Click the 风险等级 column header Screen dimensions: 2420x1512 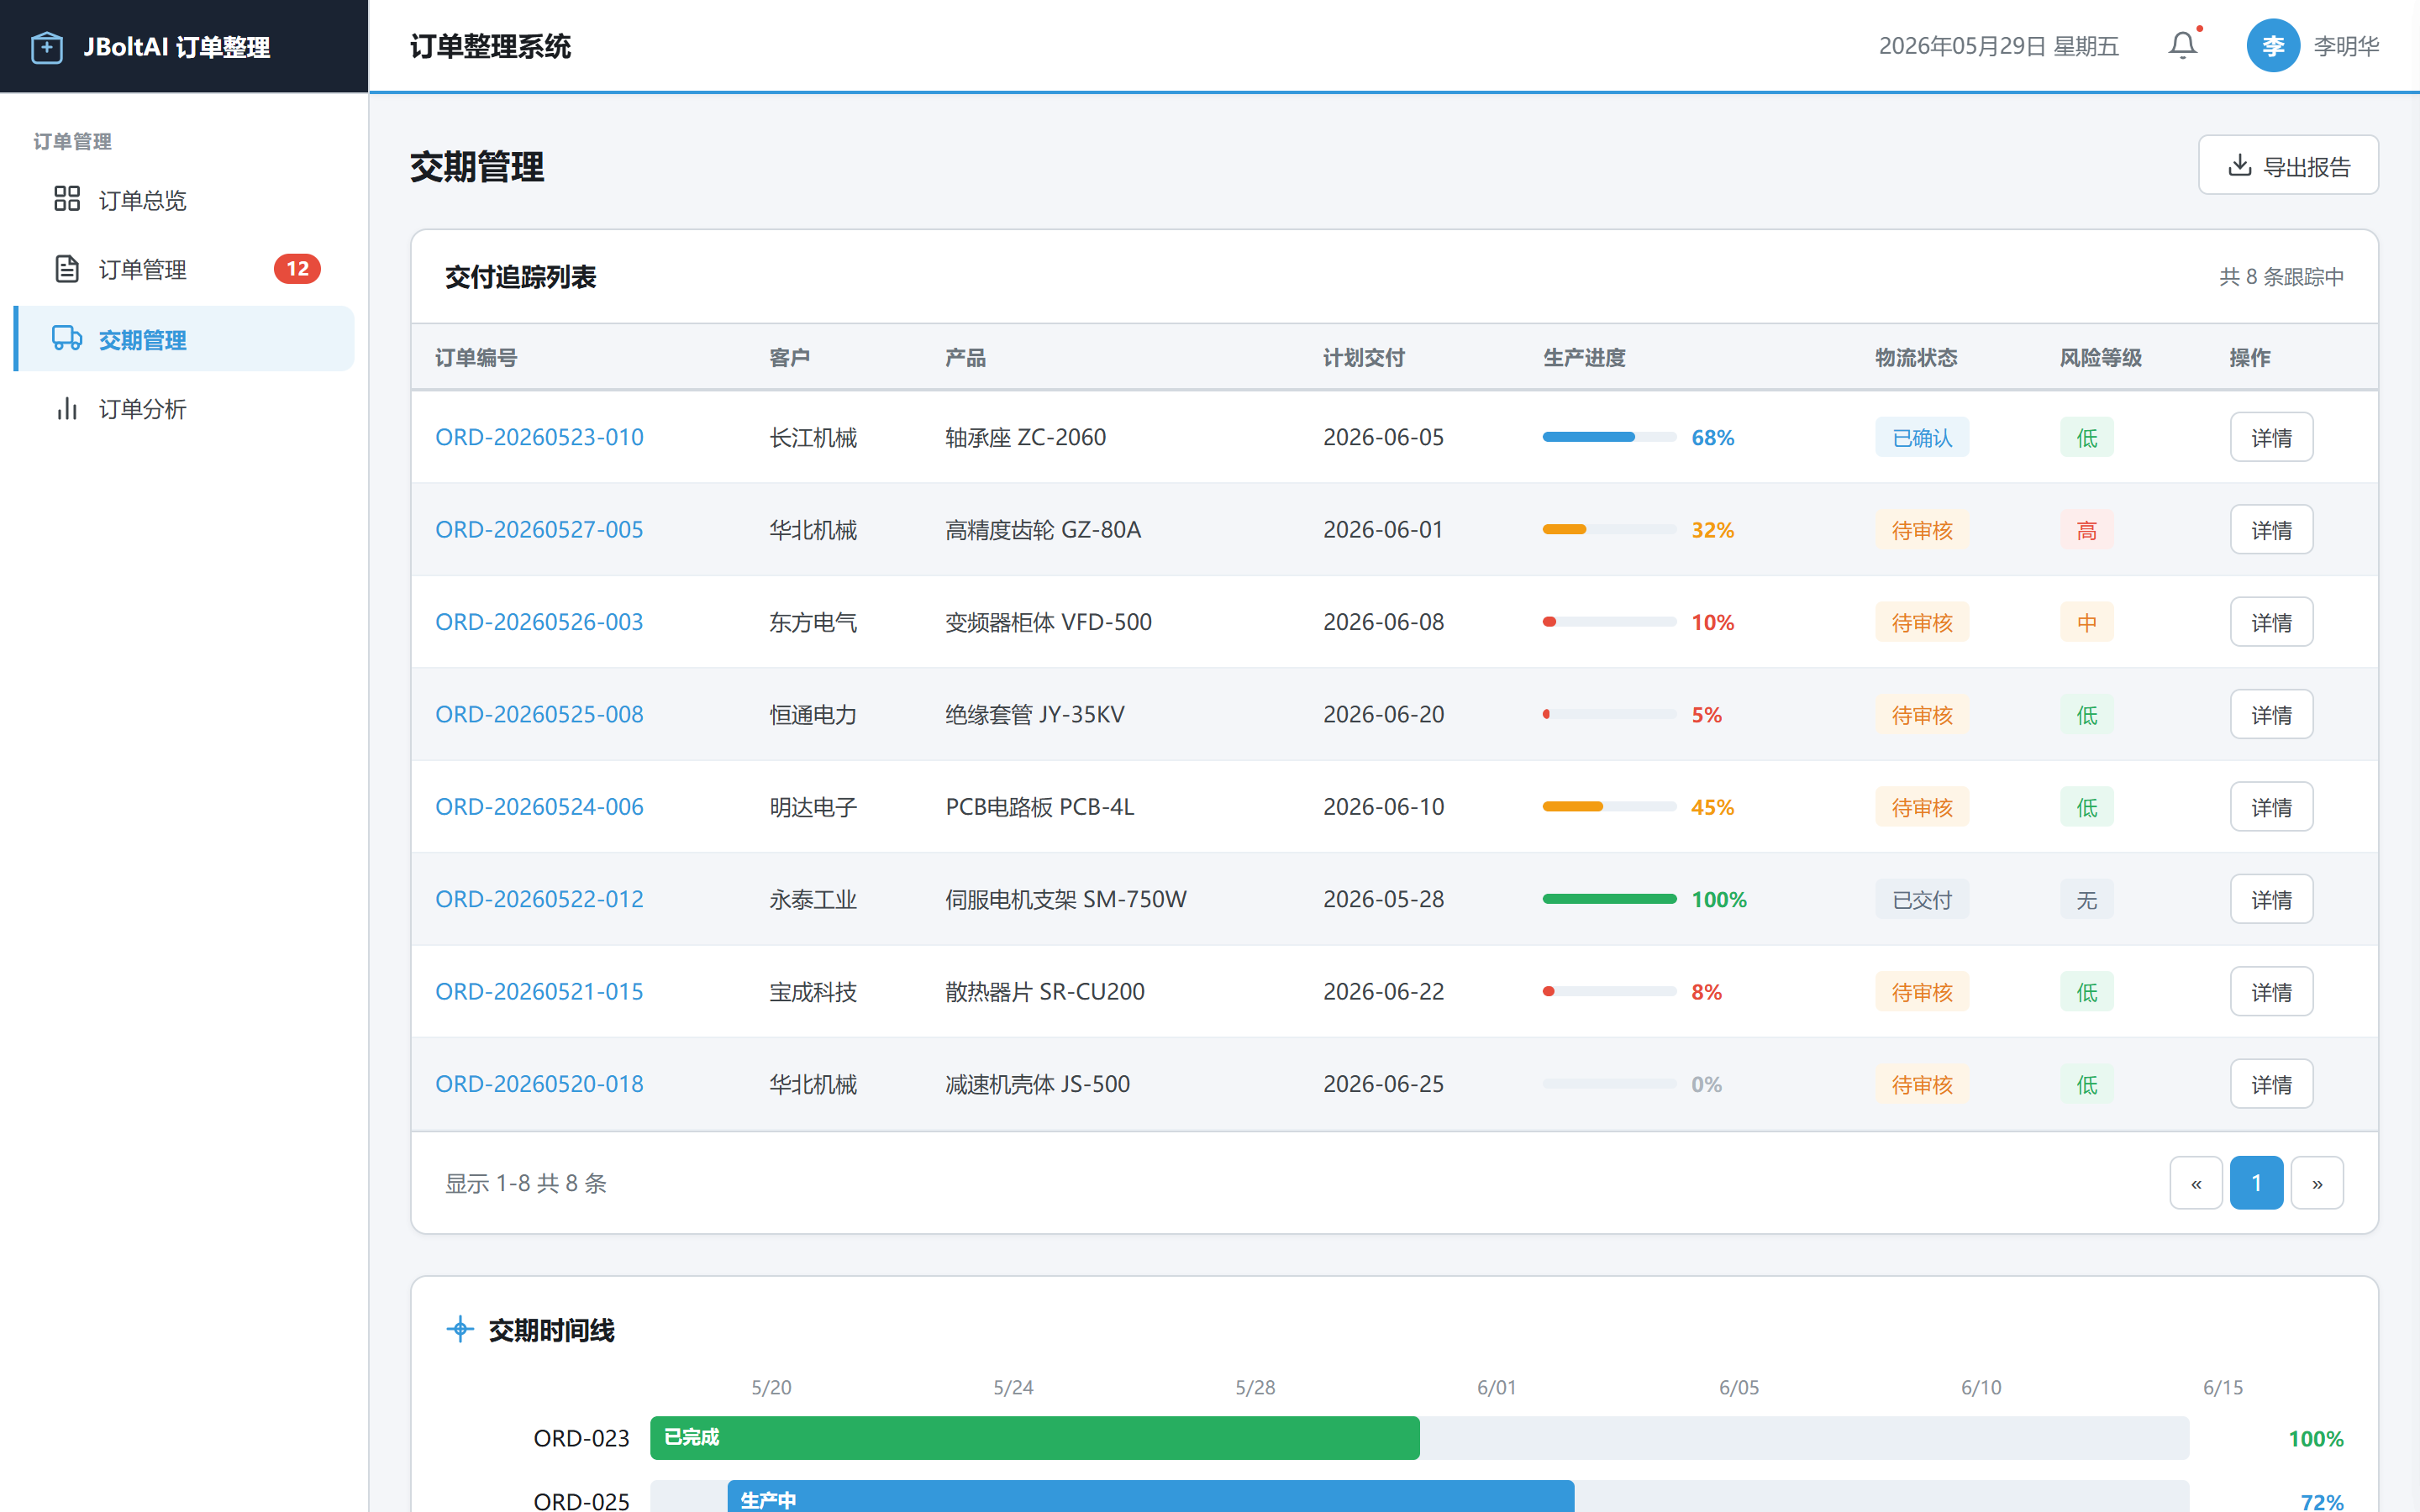click(2101, 357)
